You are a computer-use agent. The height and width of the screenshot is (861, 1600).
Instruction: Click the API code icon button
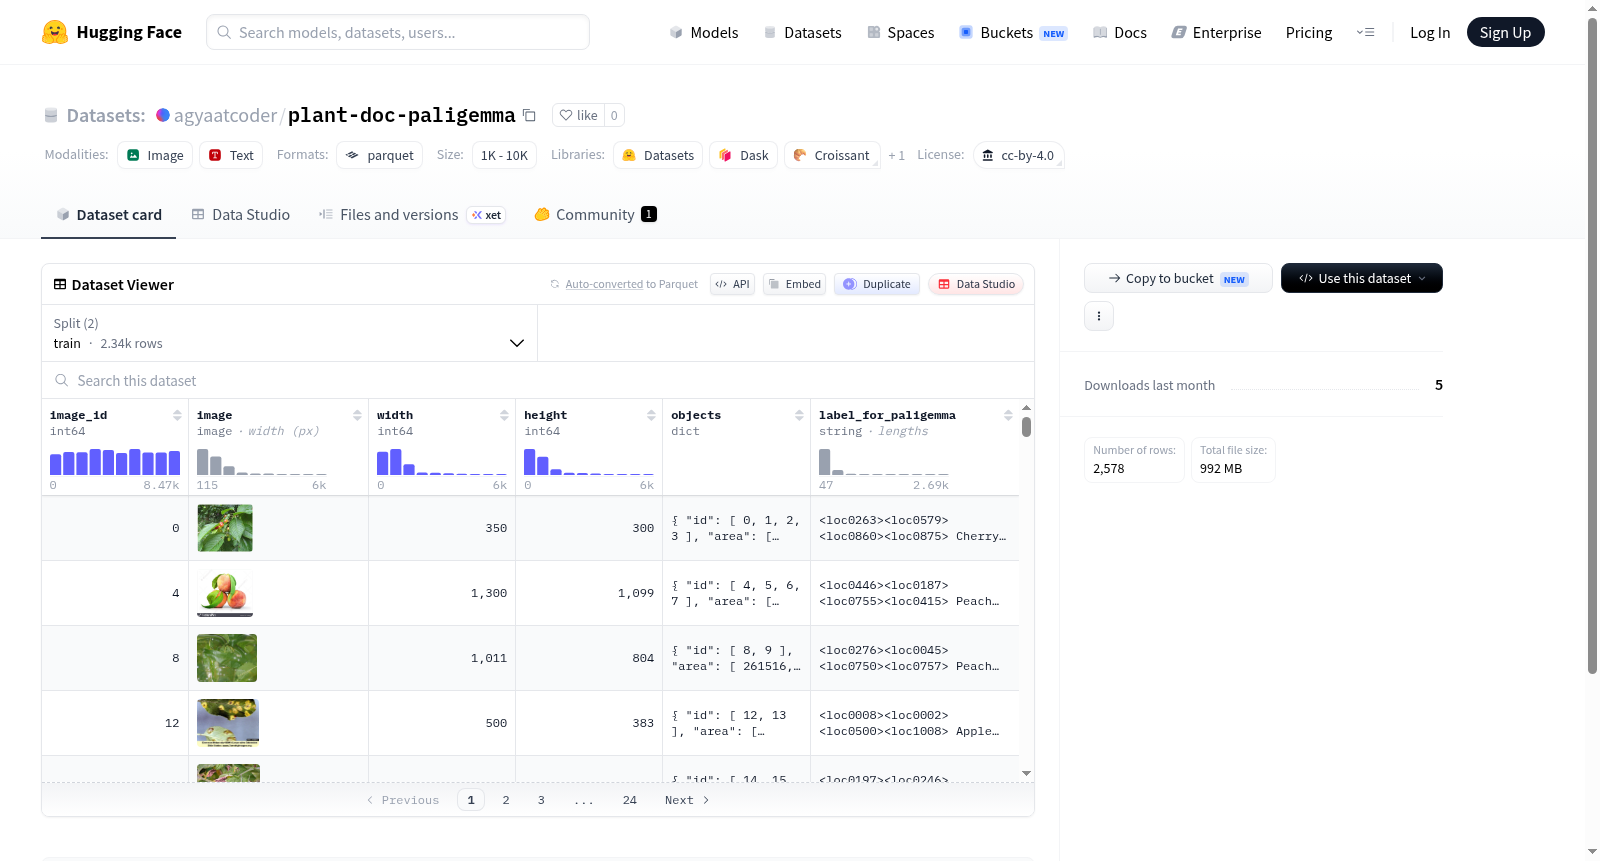[x=732, y=284]
